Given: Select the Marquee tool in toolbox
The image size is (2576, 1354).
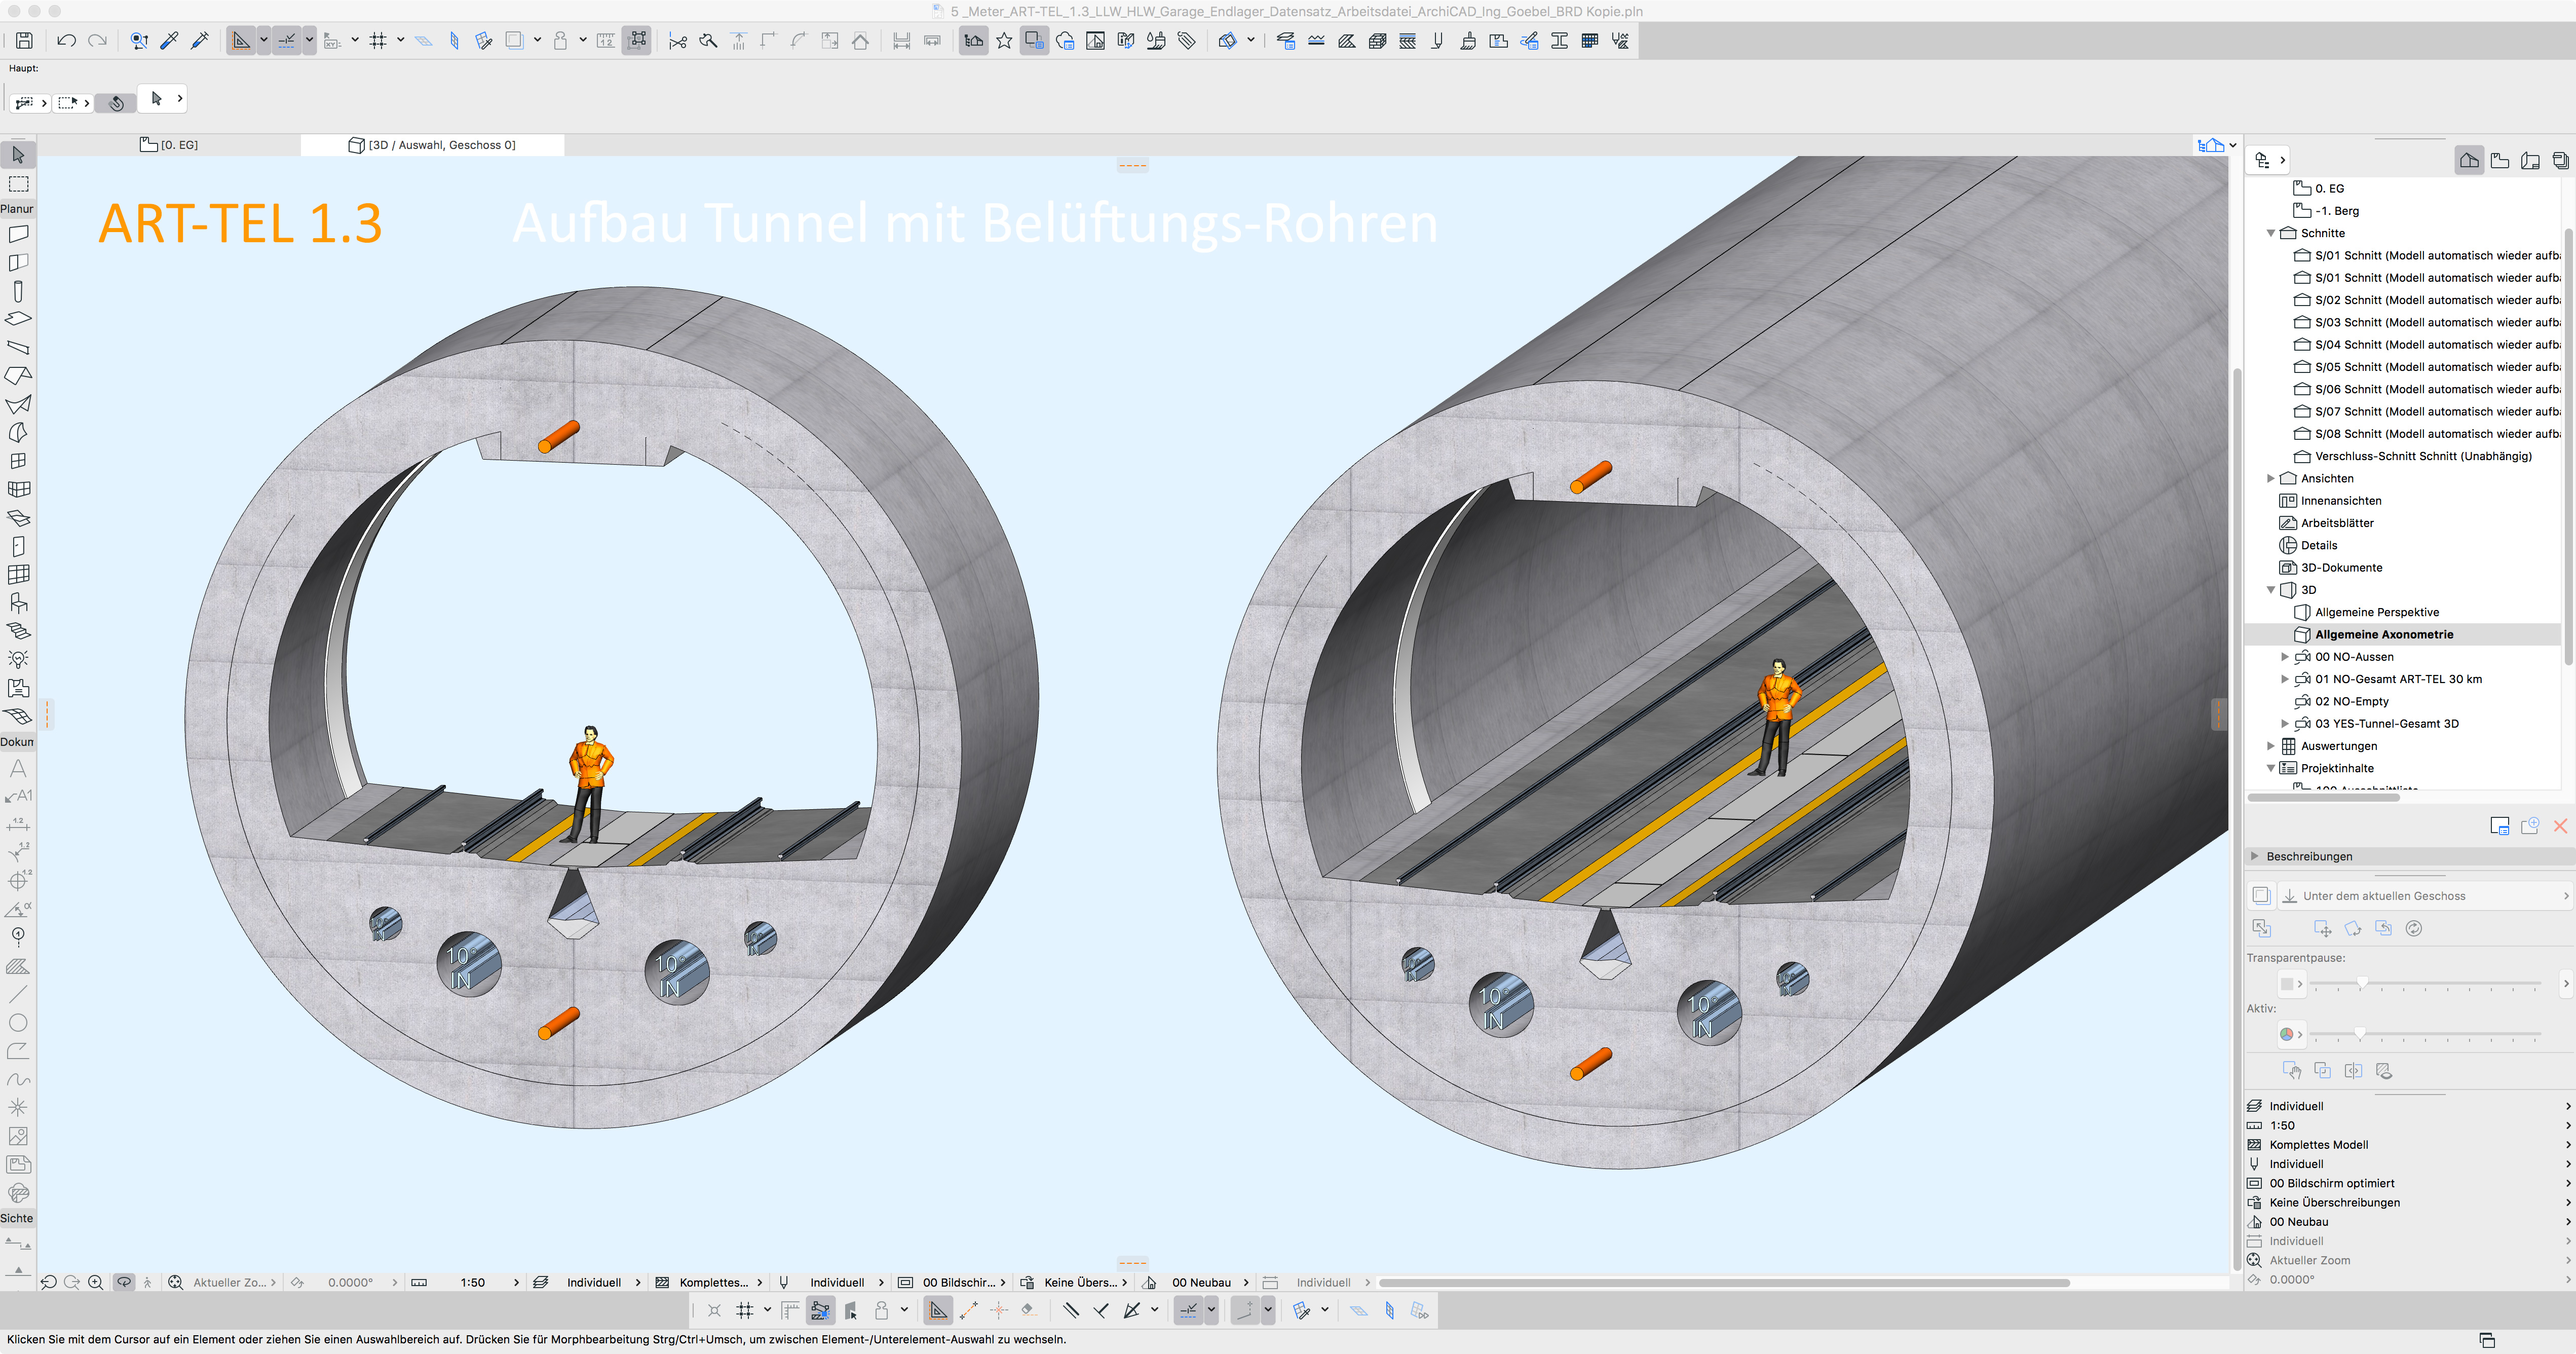Looking at the screenshot, I should pos(18,184).
